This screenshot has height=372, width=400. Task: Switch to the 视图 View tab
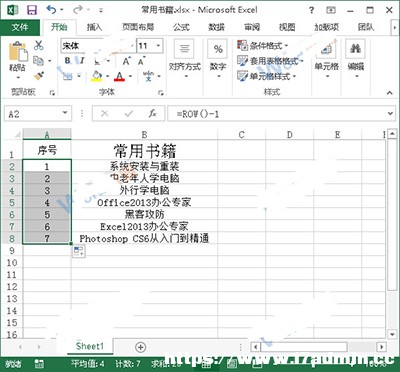(287, 27)
